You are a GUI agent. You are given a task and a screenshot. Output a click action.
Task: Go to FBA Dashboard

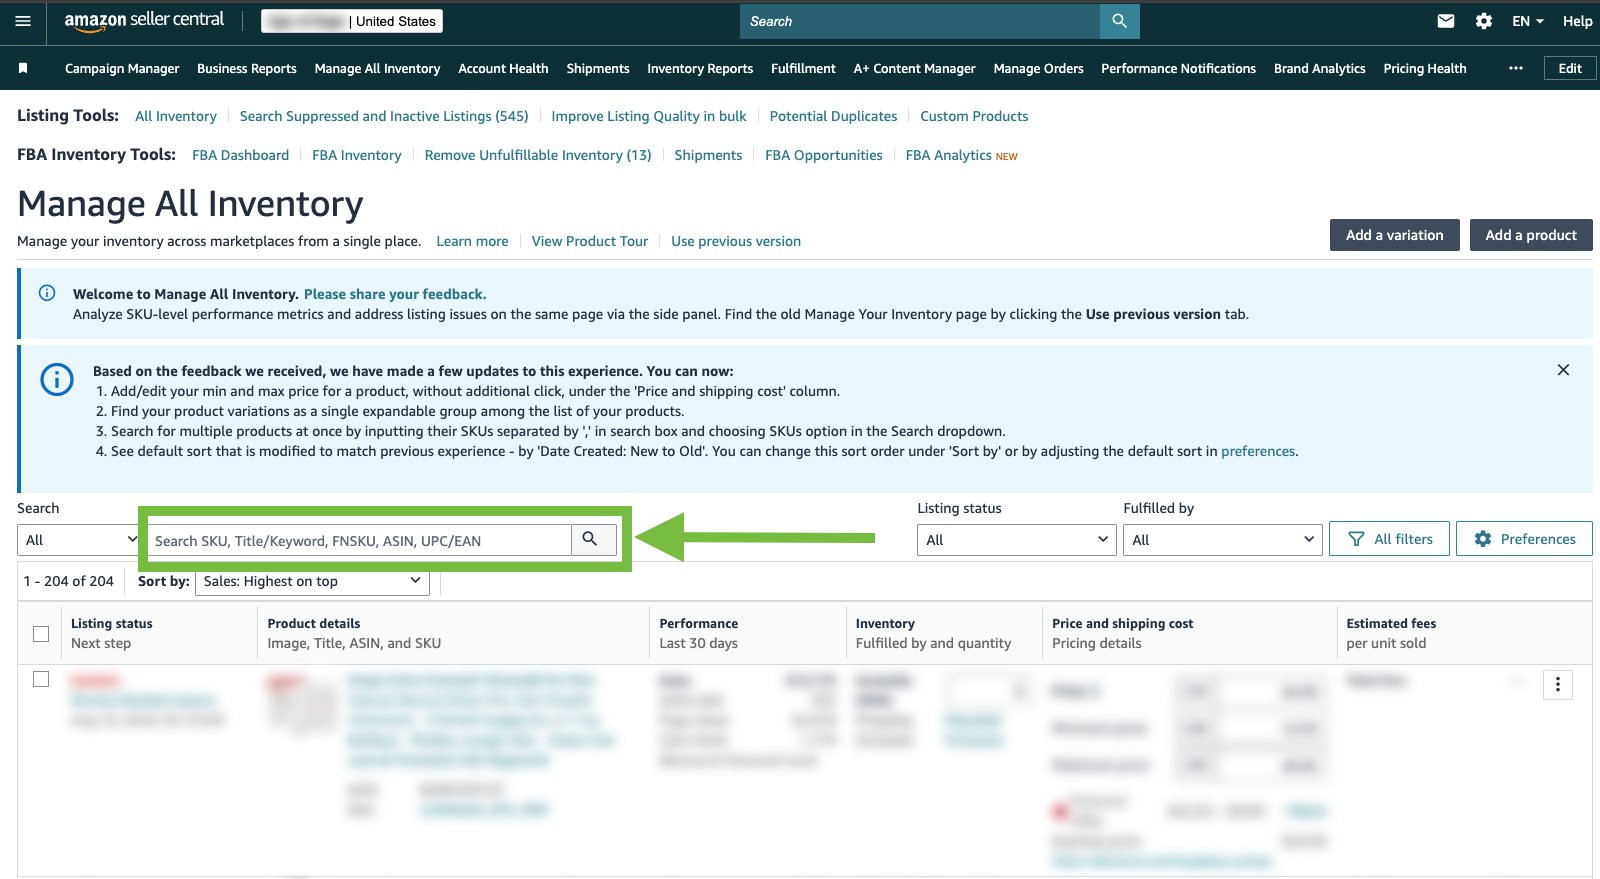[x=240, y=155]
